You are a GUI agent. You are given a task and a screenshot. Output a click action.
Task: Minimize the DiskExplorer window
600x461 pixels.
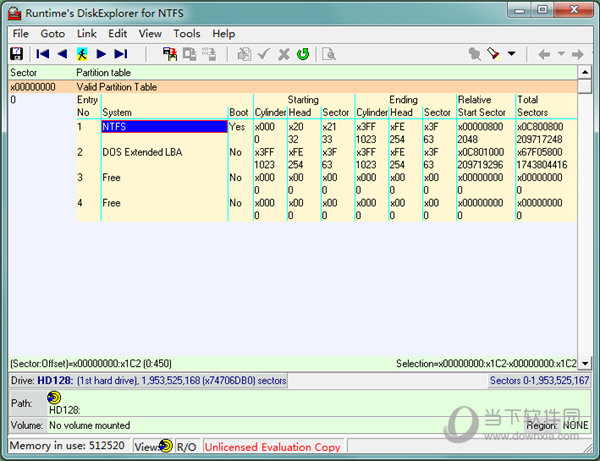(520, 10)
